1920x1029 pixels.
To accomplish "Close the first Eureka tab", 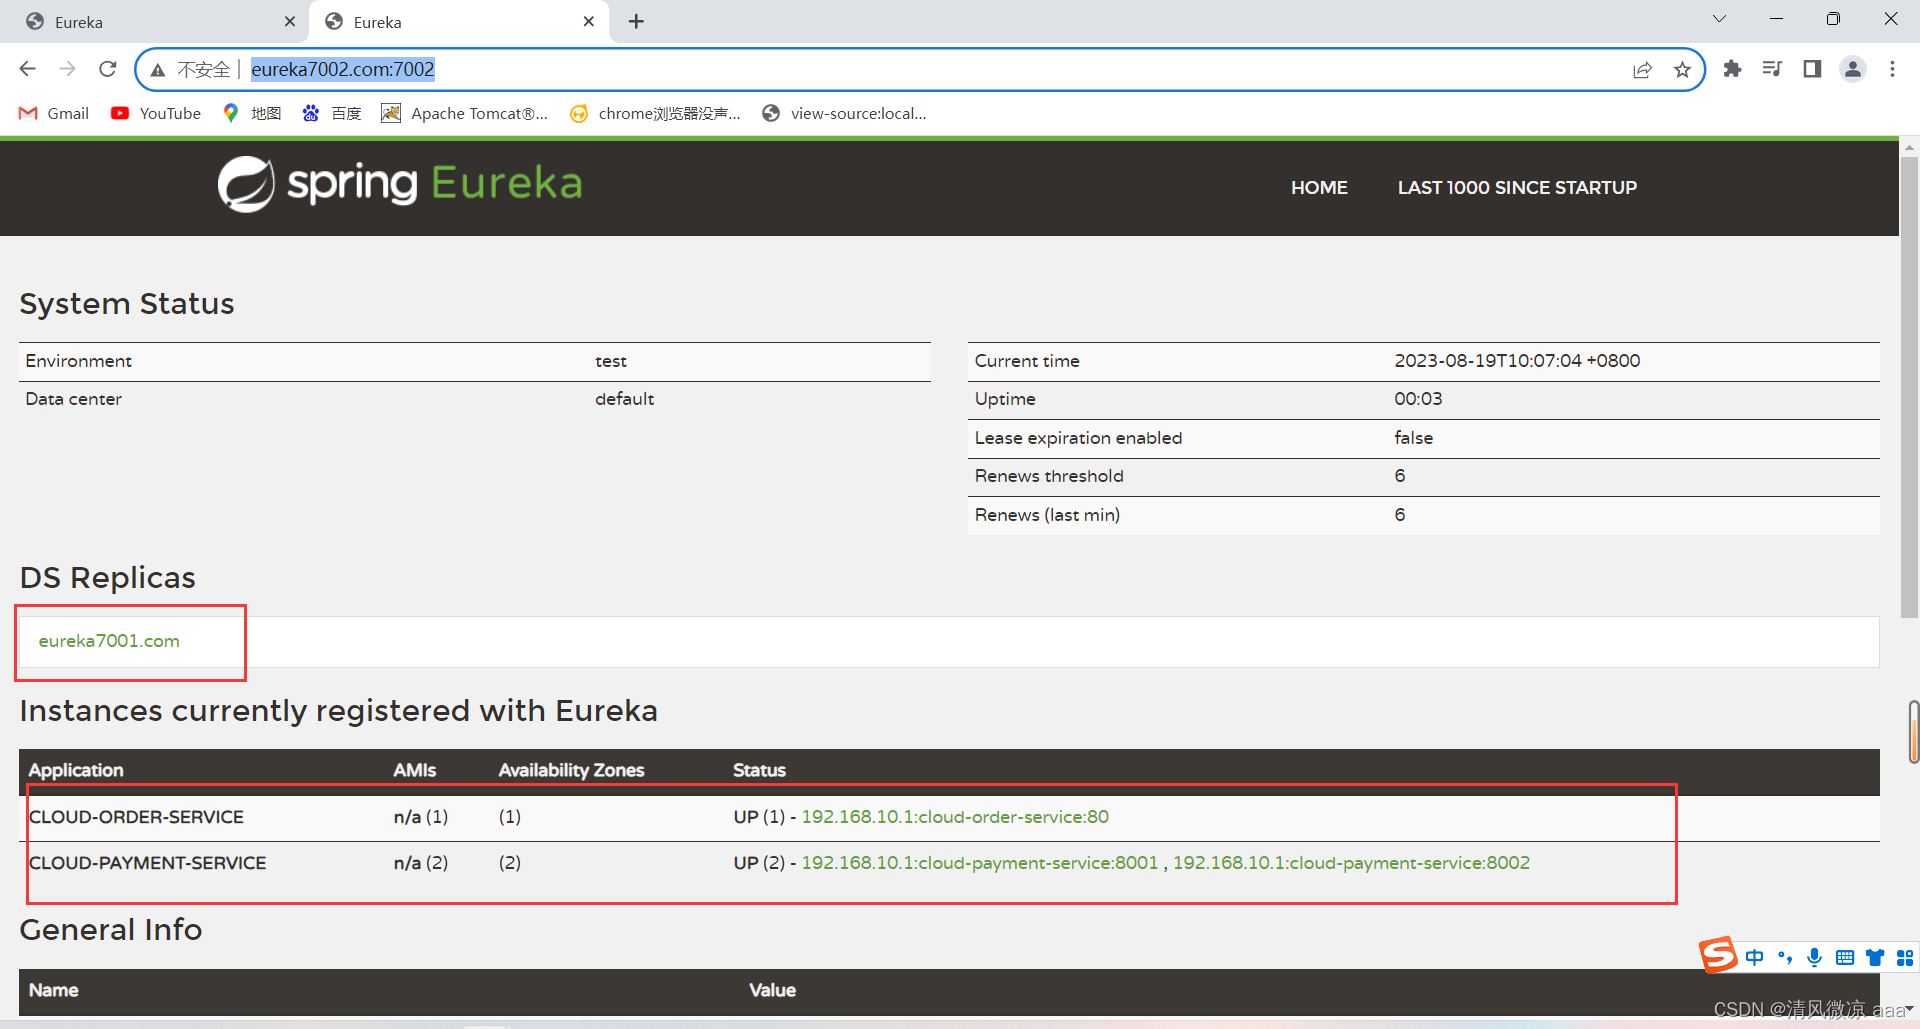I will 290,21.
